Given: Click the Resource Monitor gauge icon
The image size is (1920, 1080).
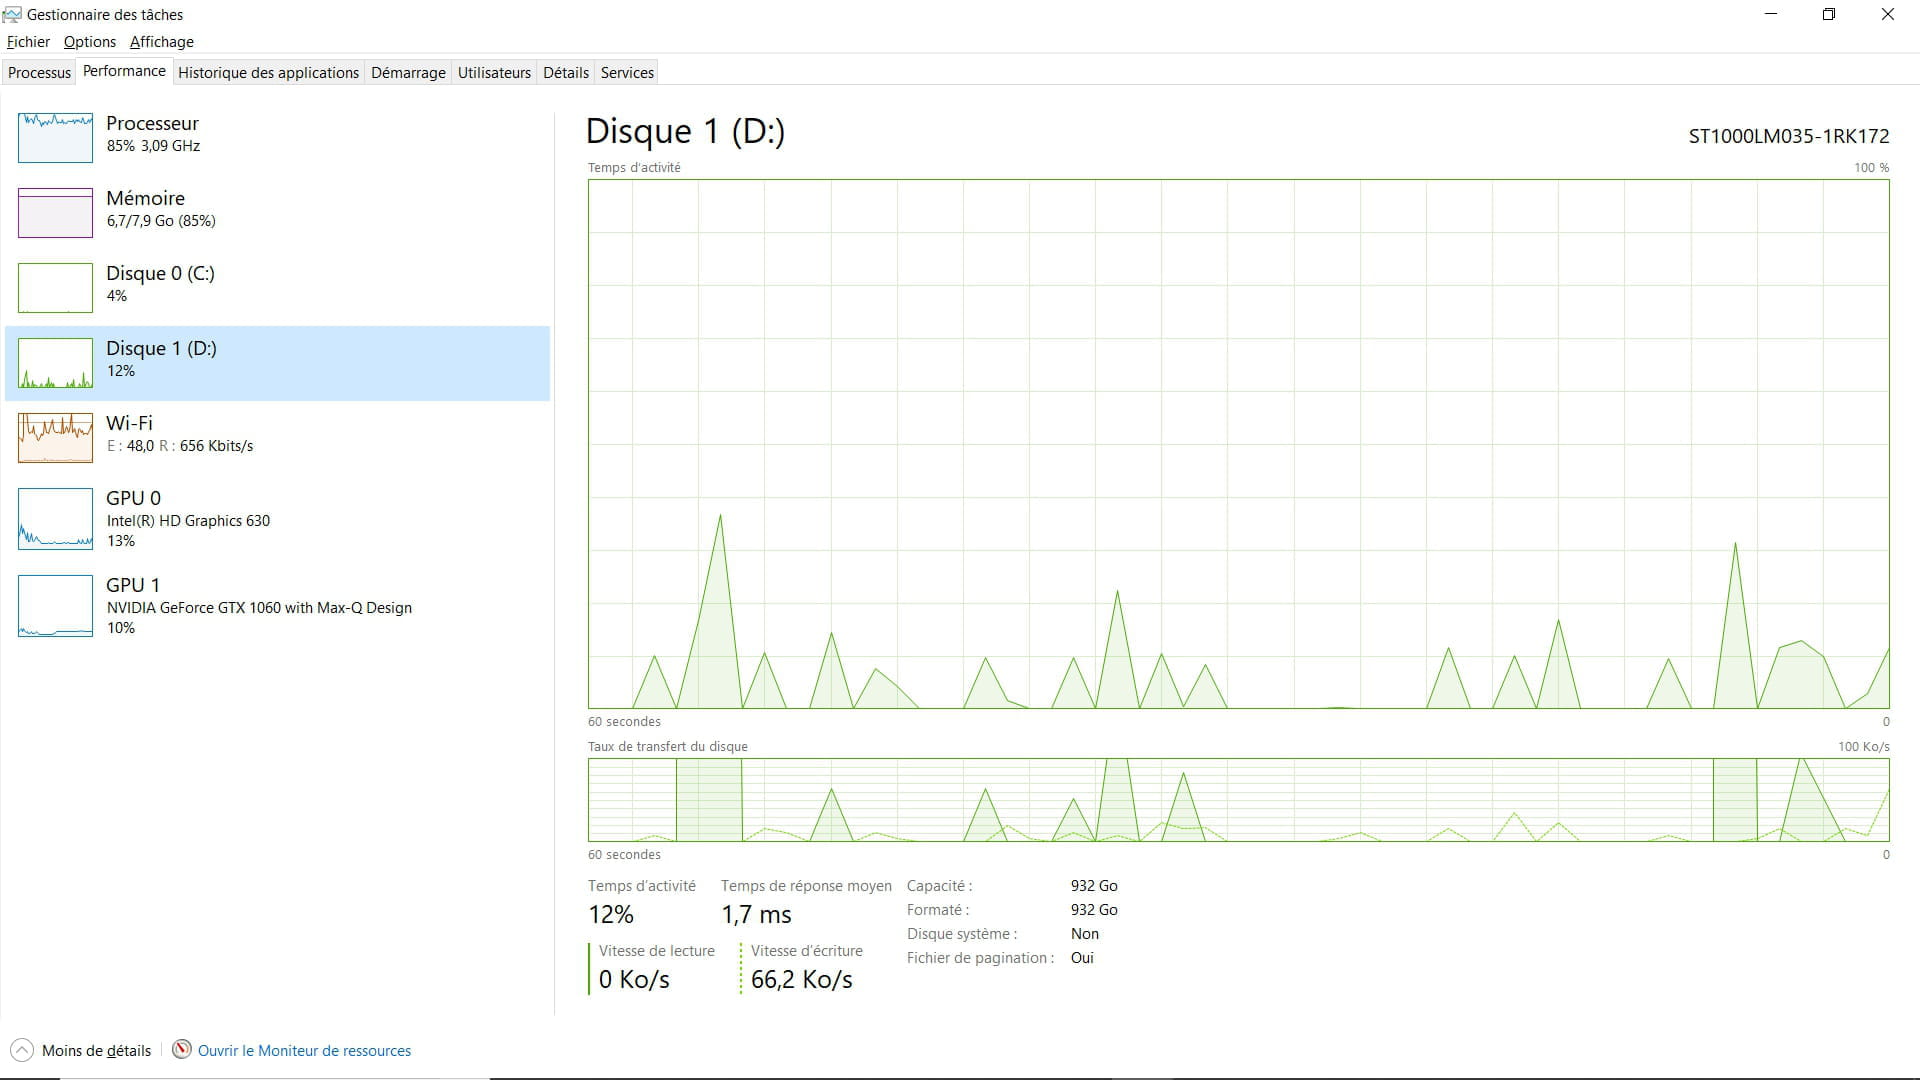Looking at the screenshot, I should [x=182, y=1050].
